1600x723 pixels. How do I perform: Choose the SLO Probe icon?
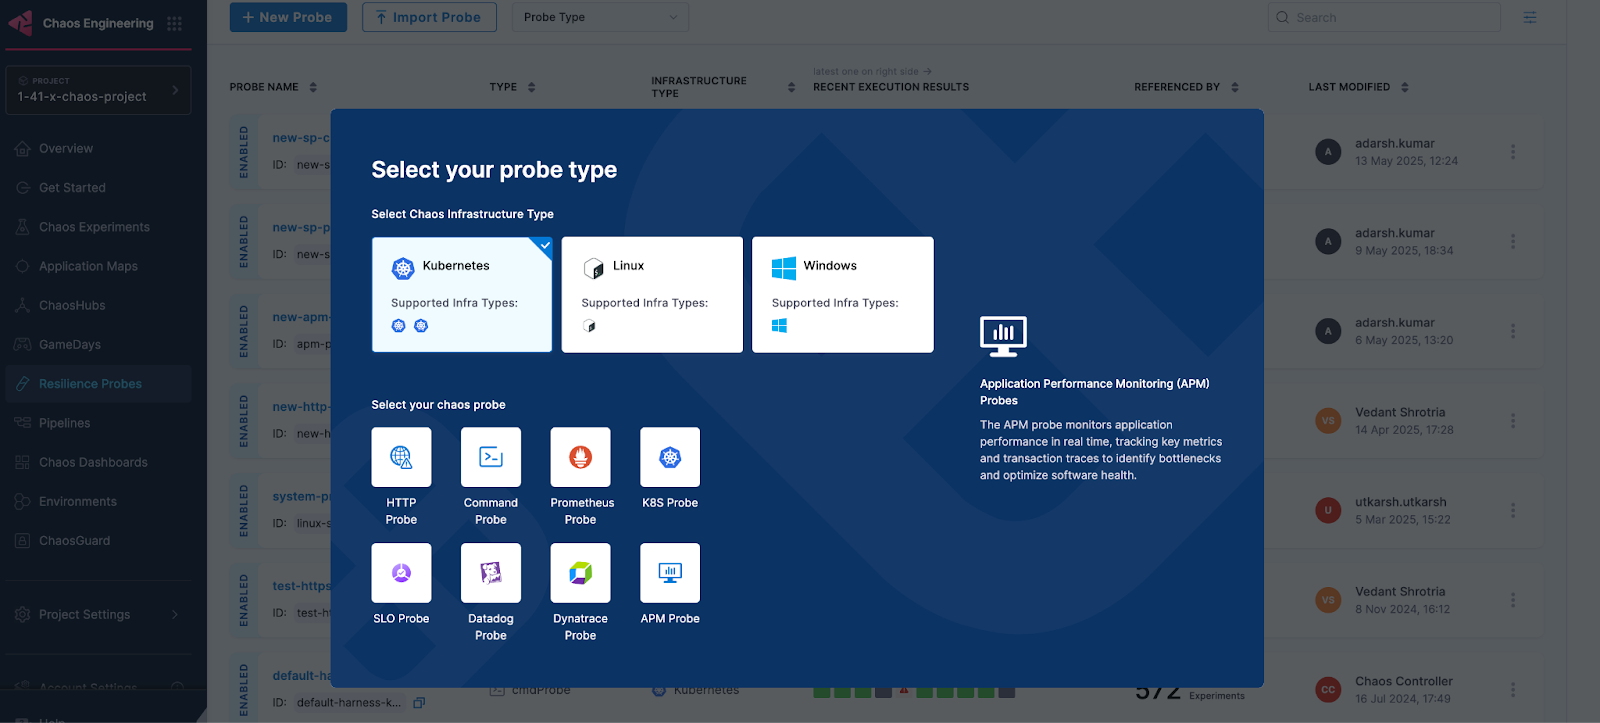[401, 573]
